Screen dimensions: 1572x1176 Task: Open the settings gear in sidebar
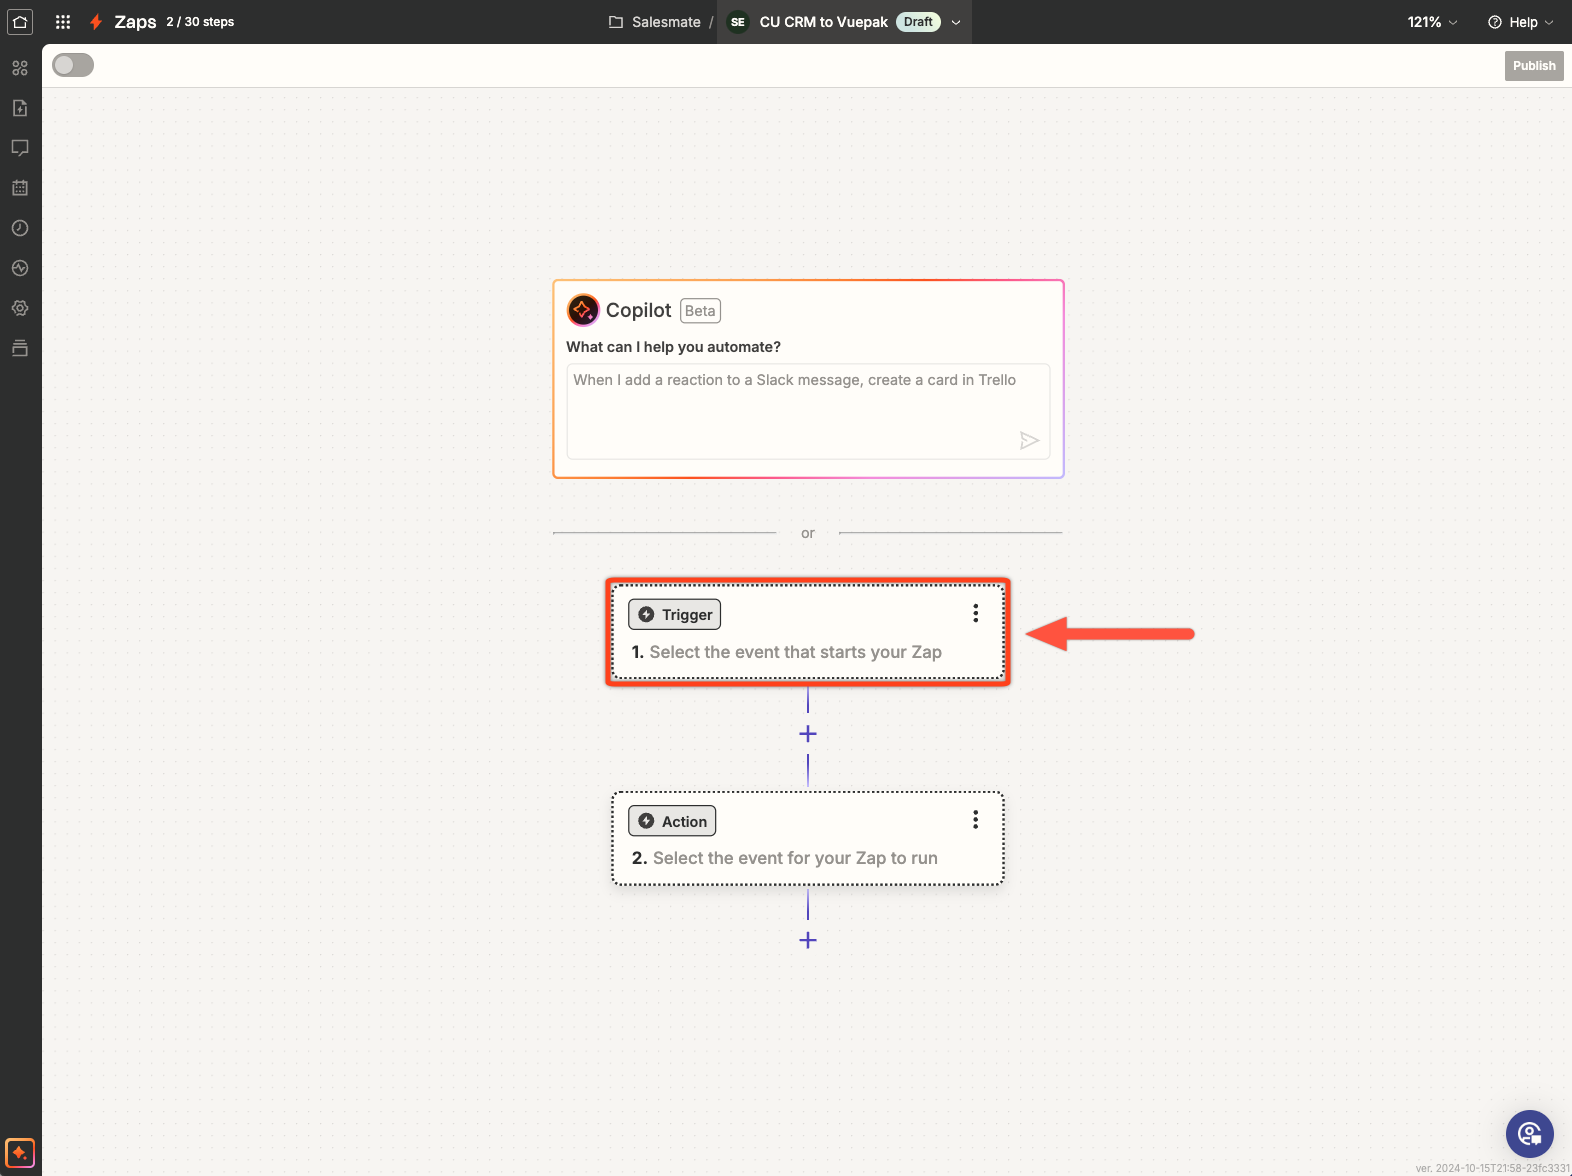pyautogui.click(x=20, y=308)
